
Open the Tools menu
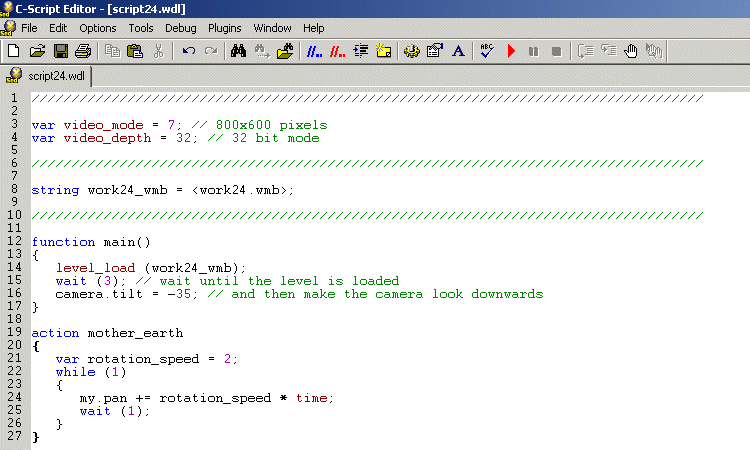(x=141, y=28)
